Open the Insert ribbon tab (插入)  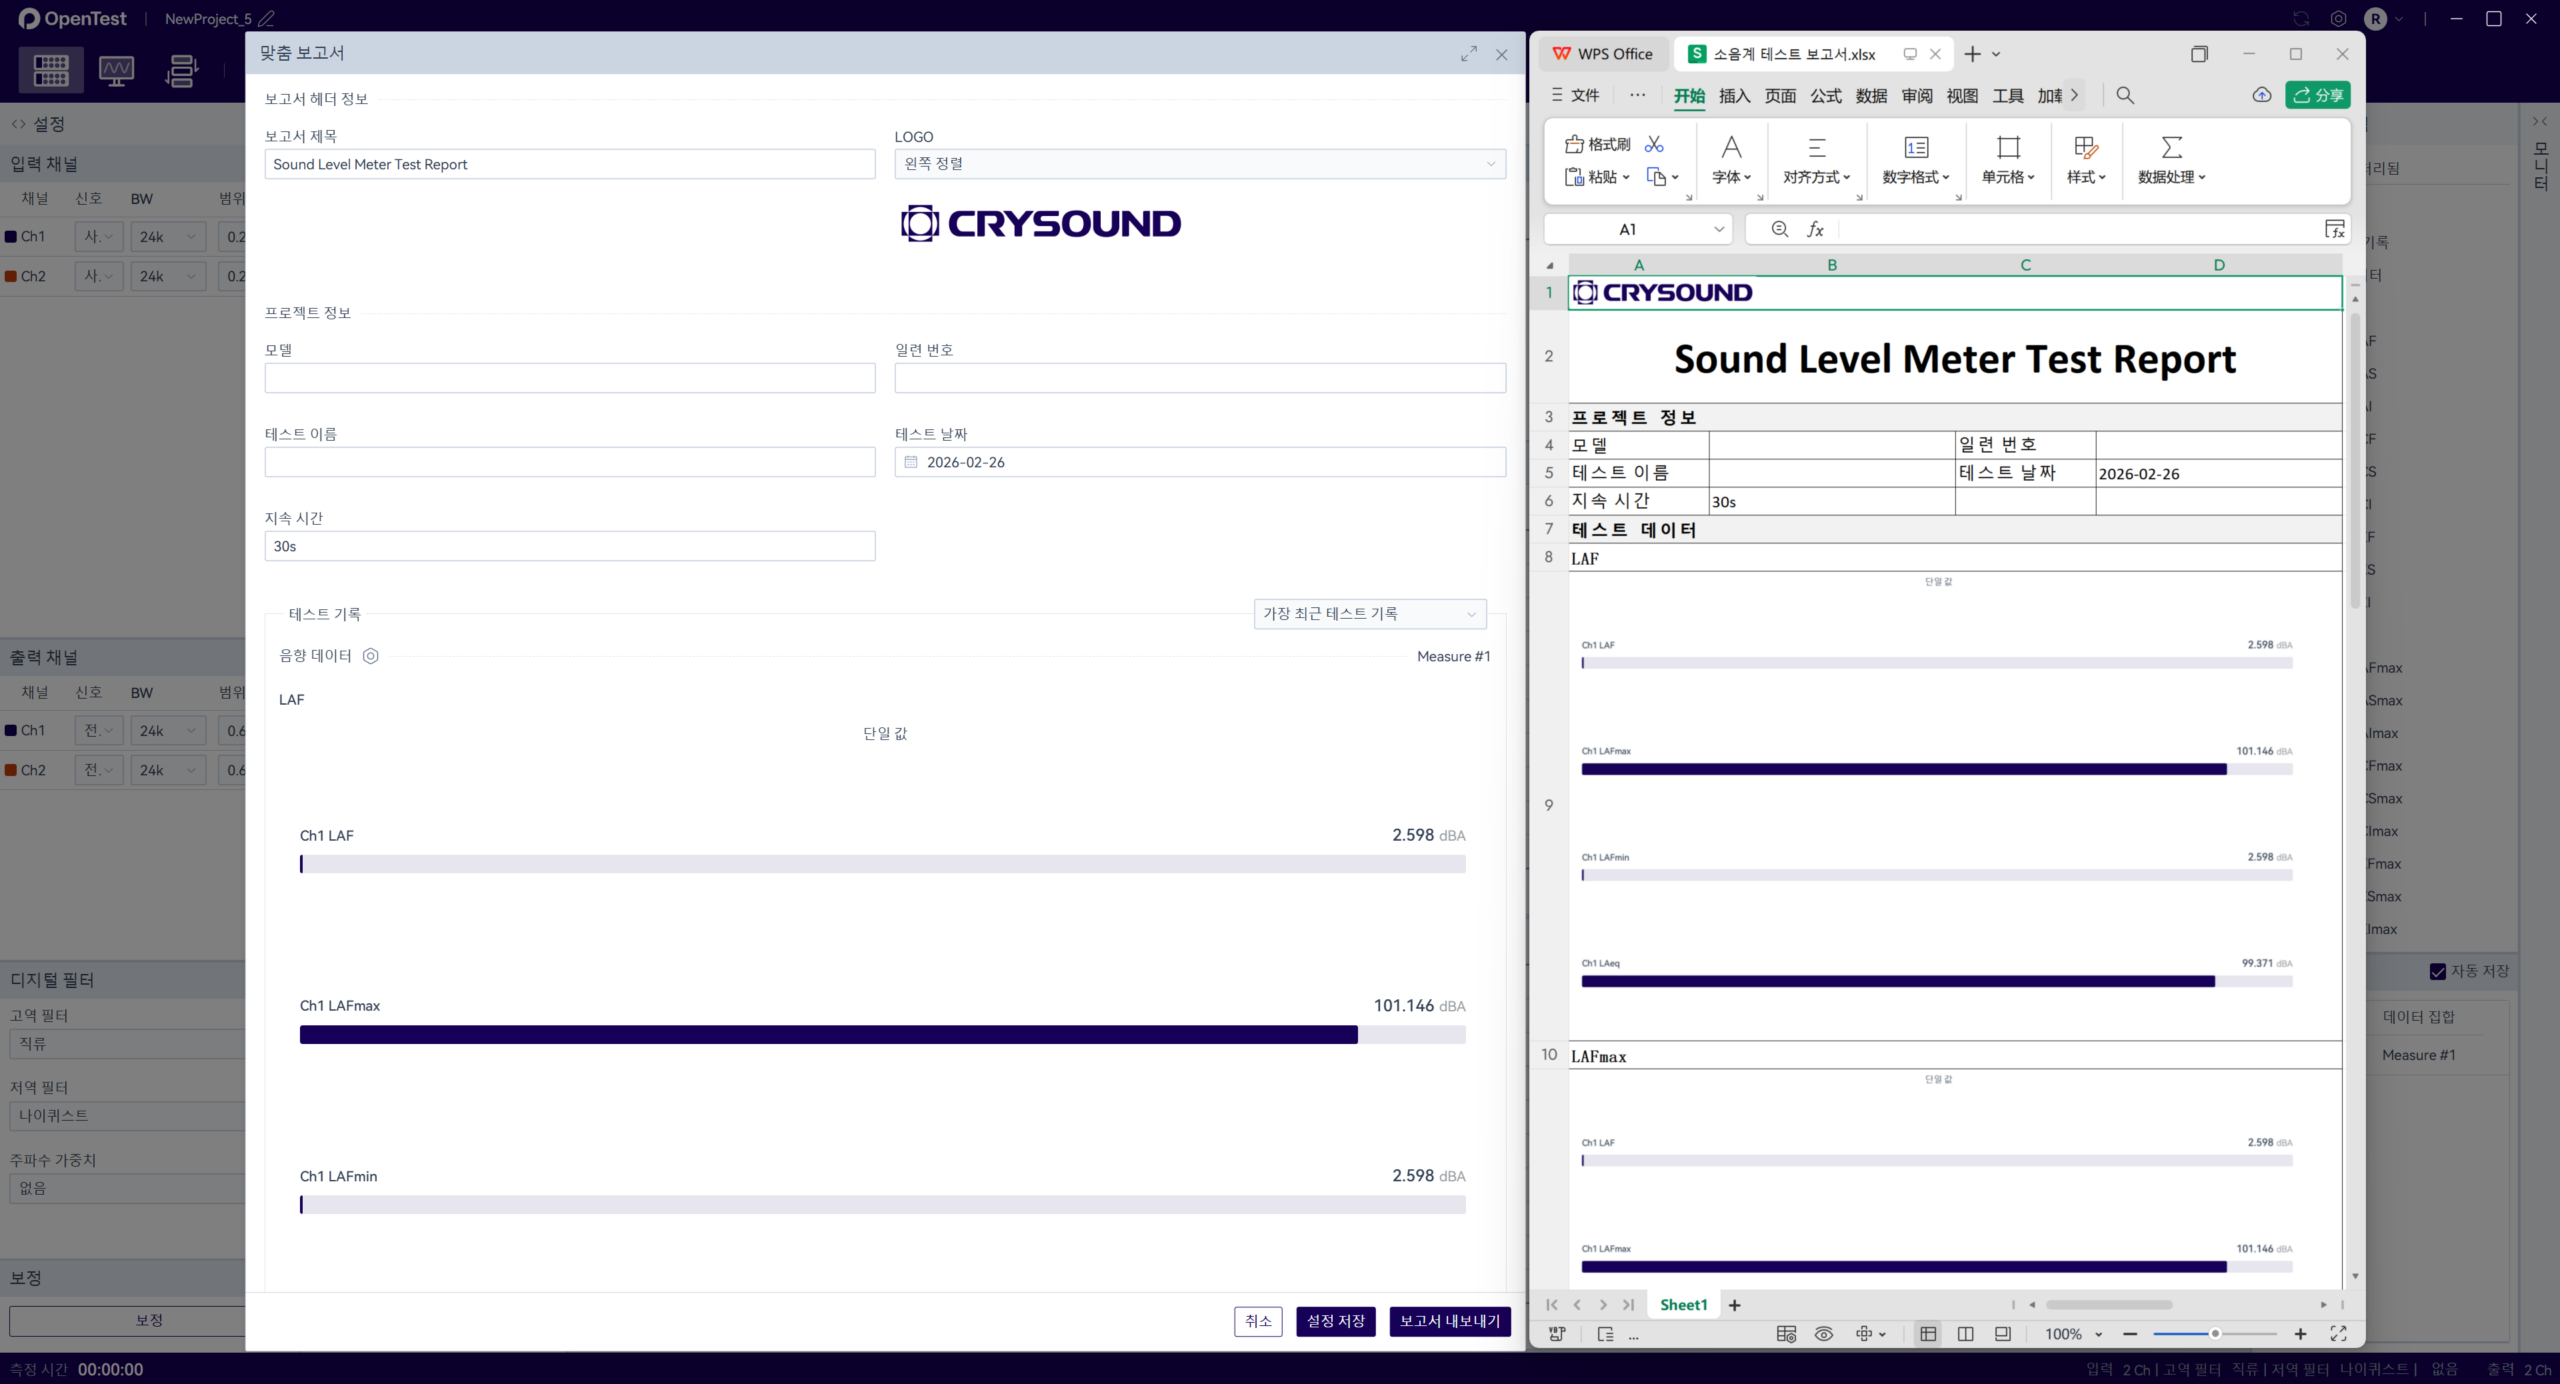[1734, 96]
